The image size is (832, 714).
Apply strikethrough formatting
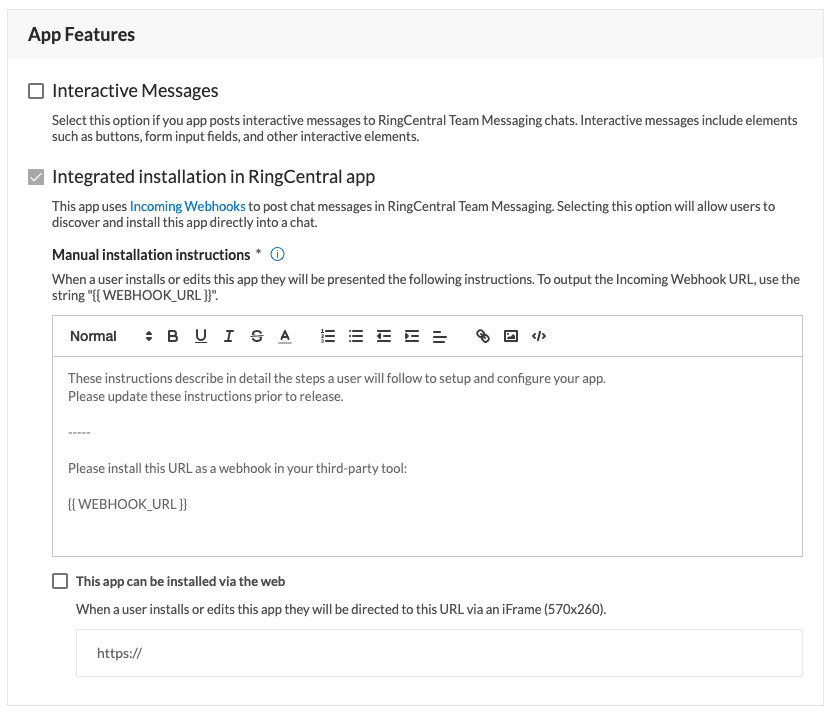257,336
